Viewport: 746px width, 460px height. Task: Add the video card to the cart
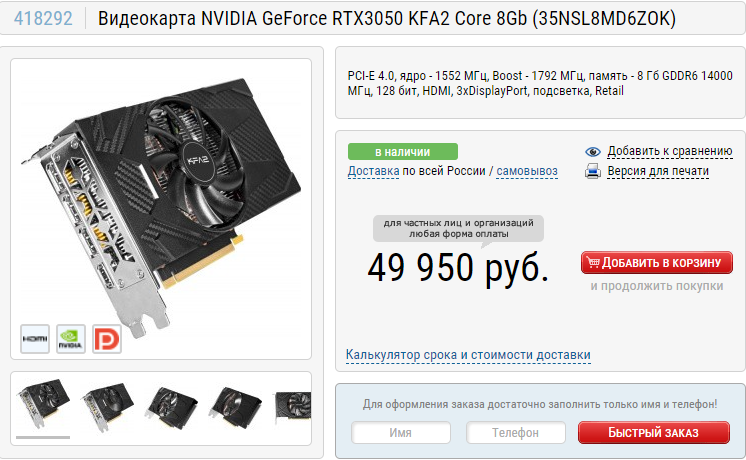click(x=657, y=263)
